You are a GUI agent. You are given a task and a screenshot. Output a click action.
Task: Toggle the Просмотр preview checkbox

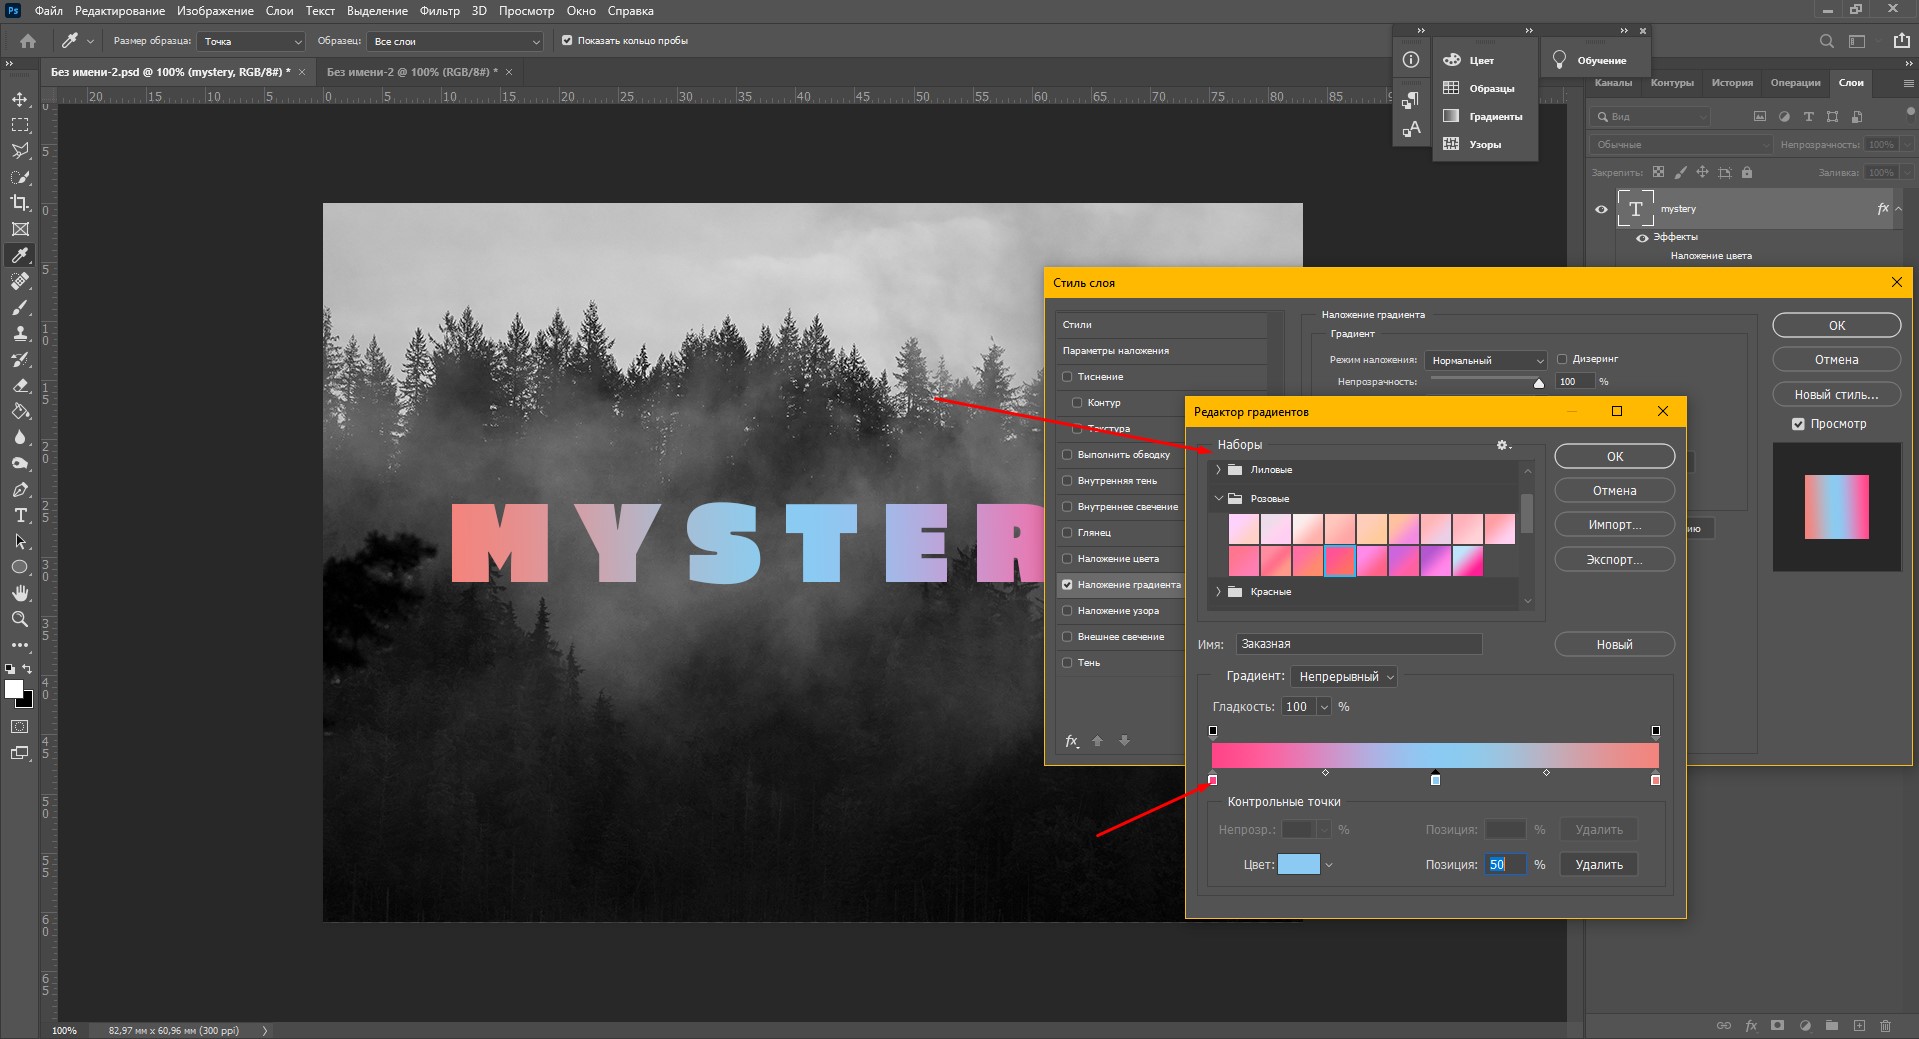click(x=1798, y=424)
